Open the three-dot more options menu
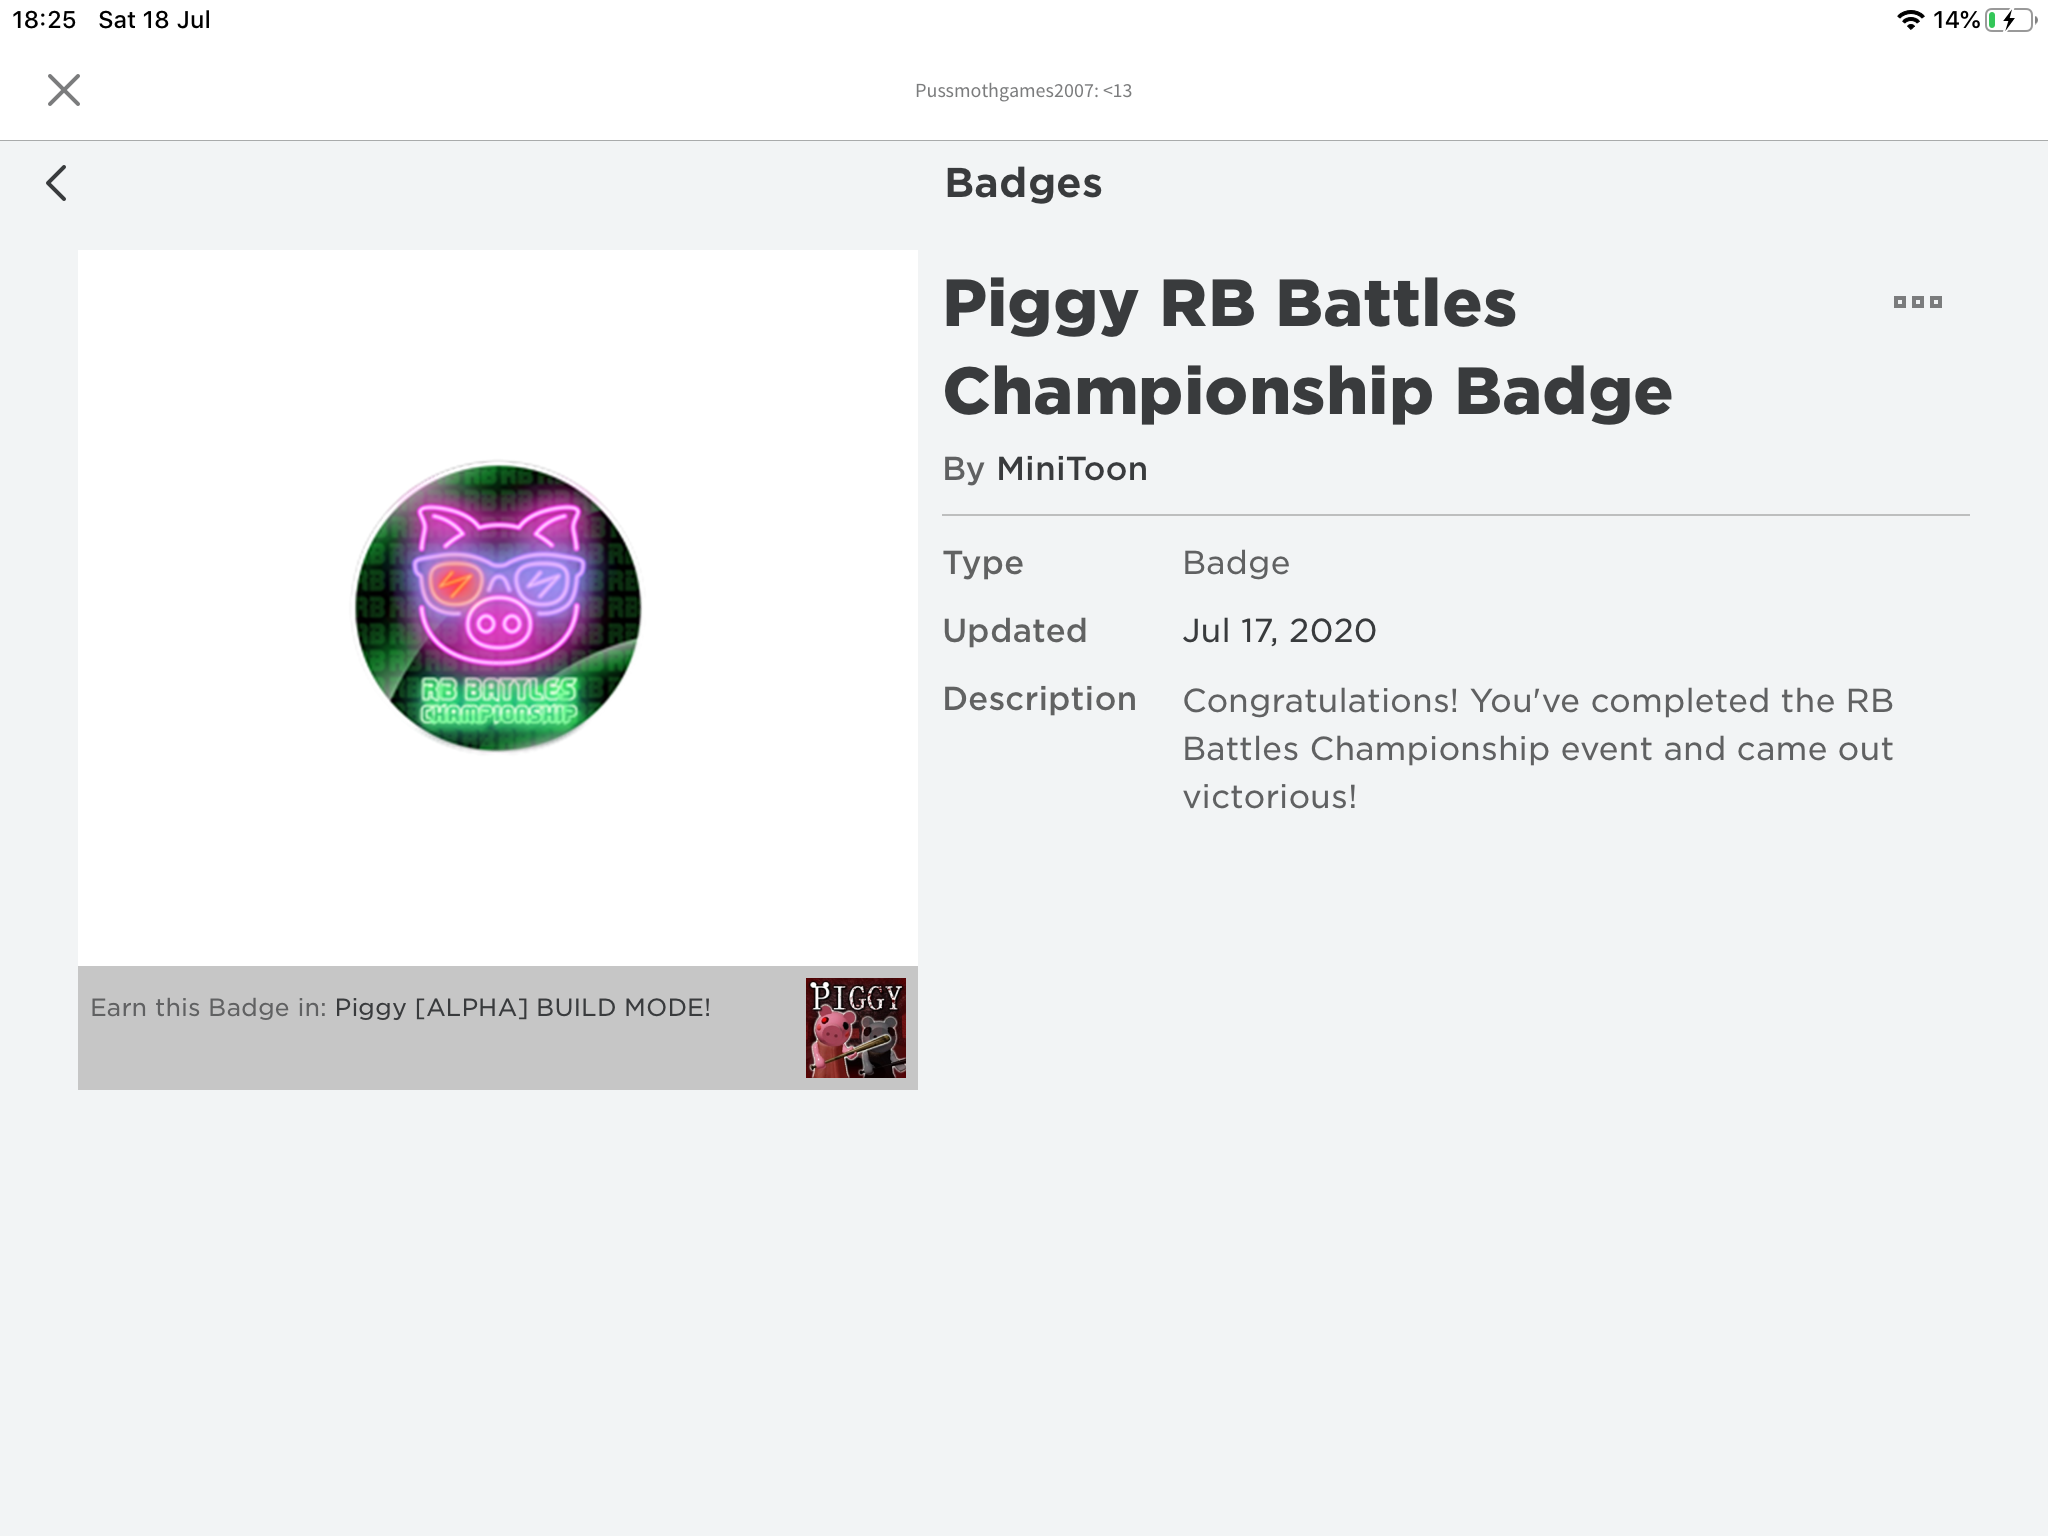Screen dimensions: 2048x1536 (x=1918, y=302)
